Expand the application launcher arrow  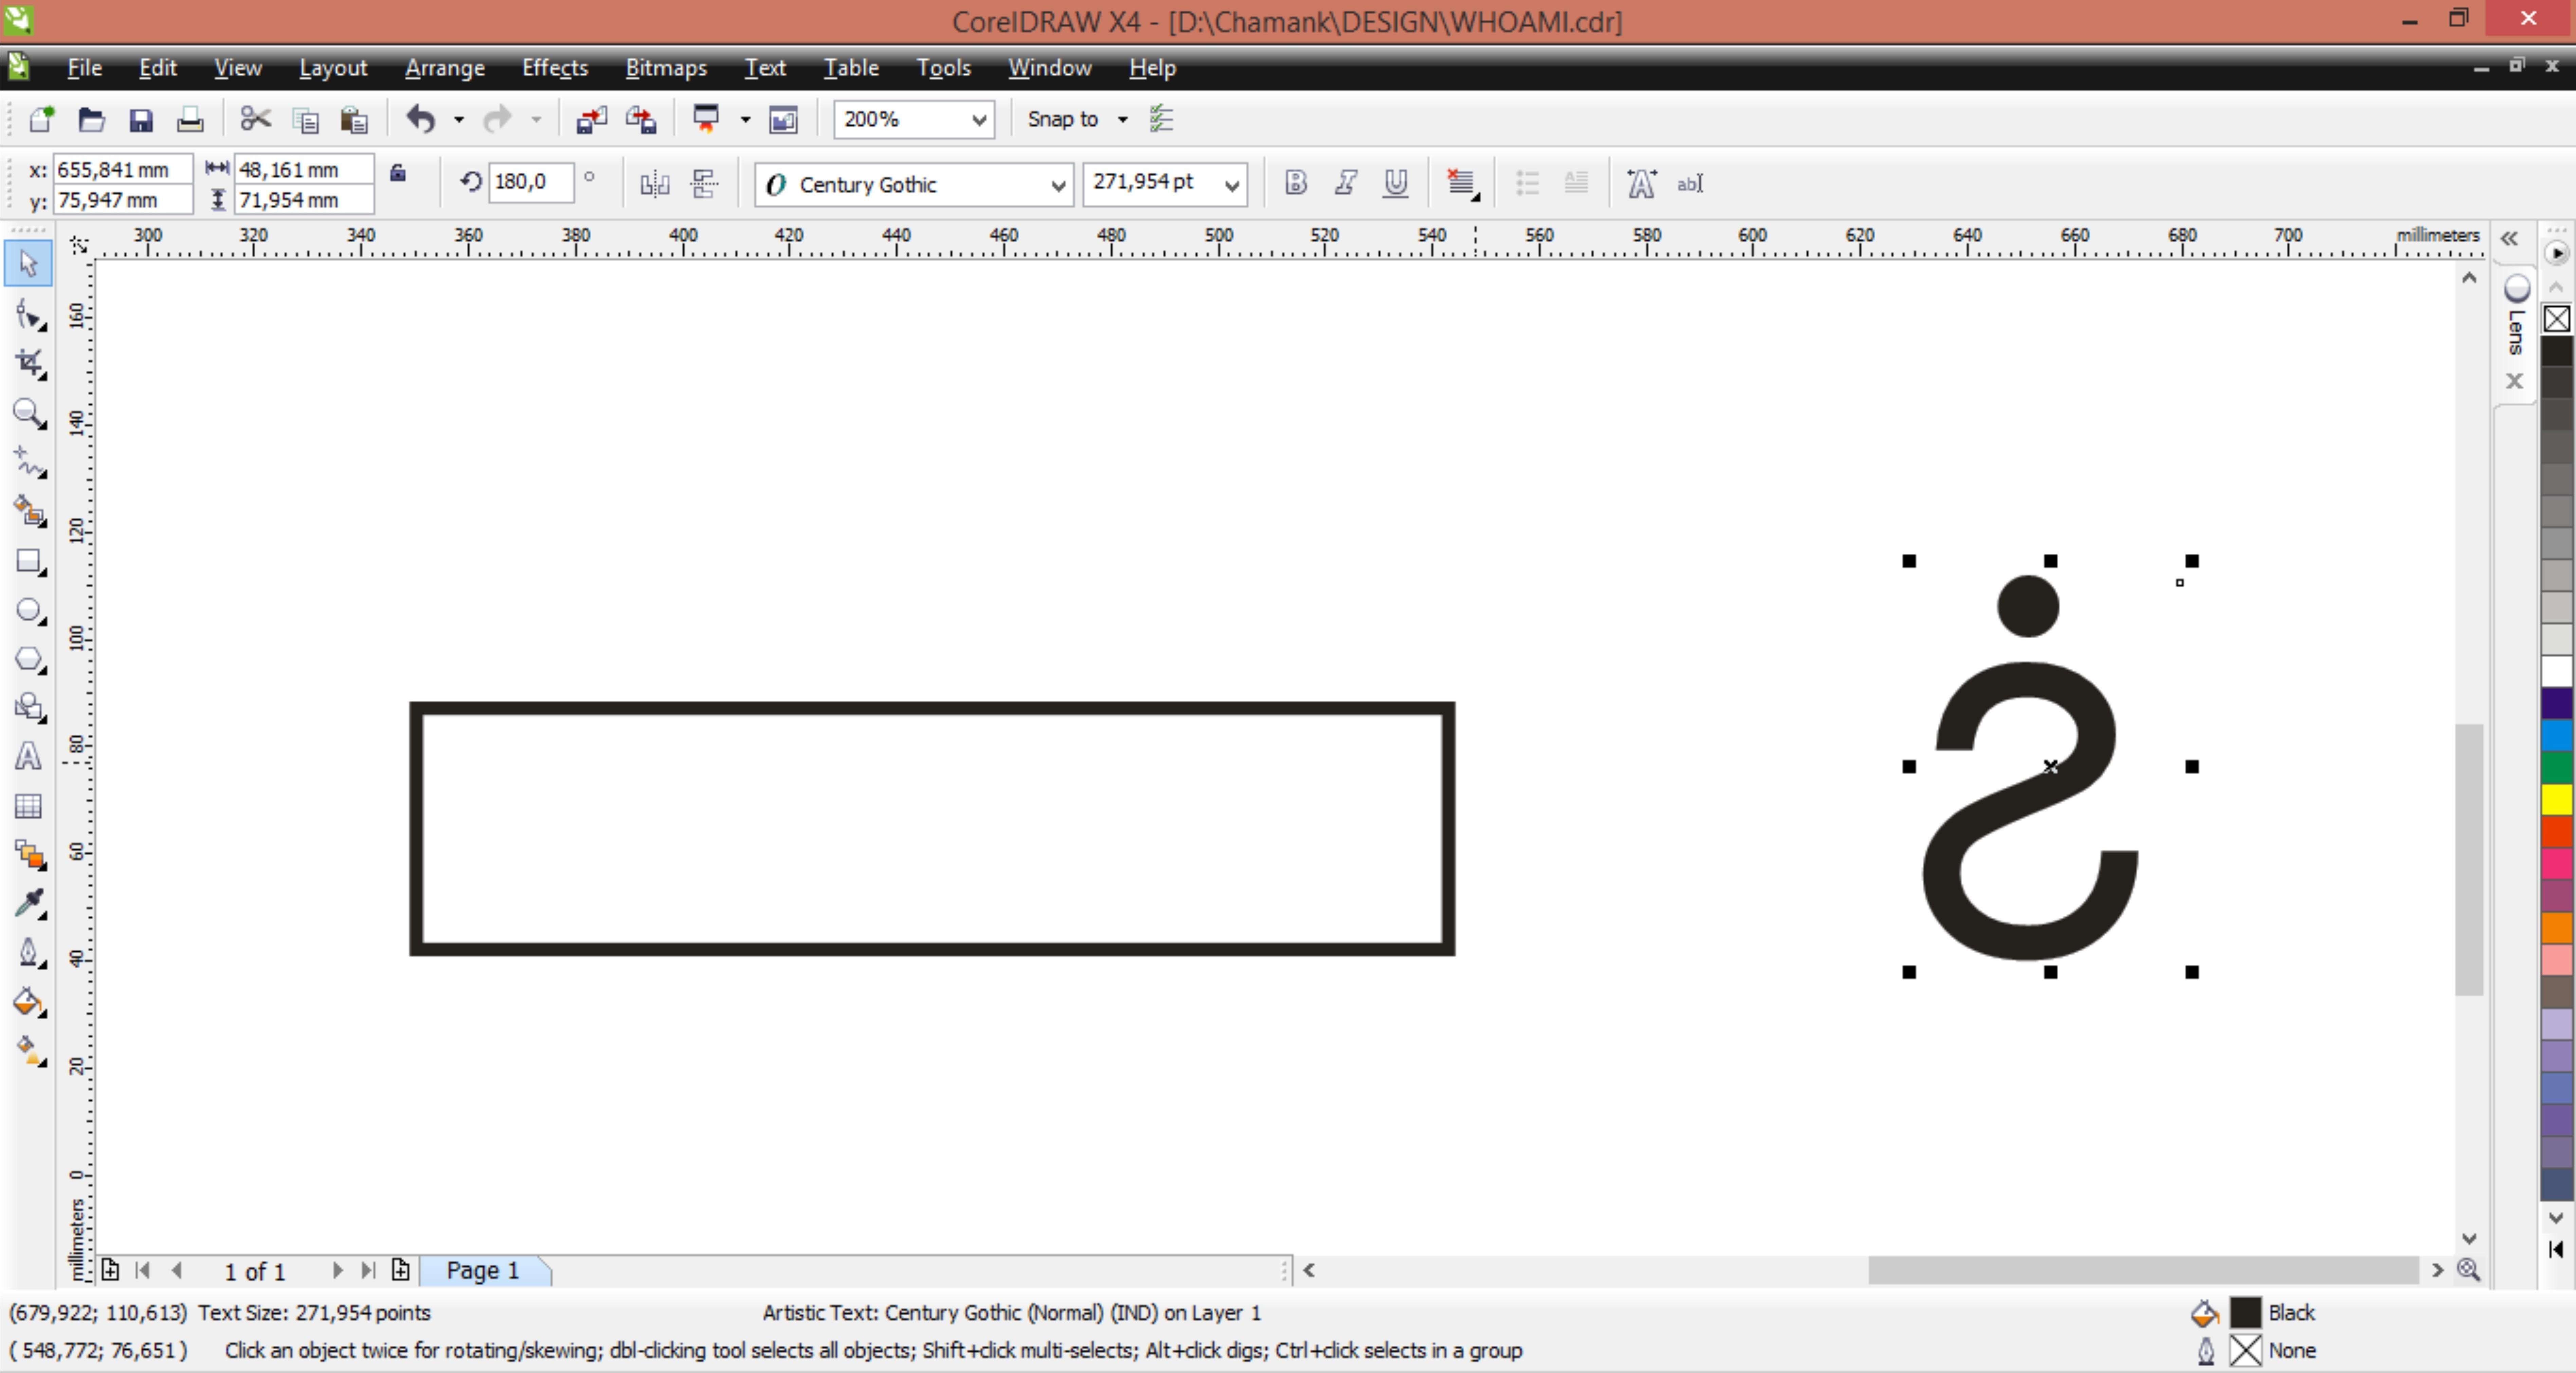coord(745,120)
